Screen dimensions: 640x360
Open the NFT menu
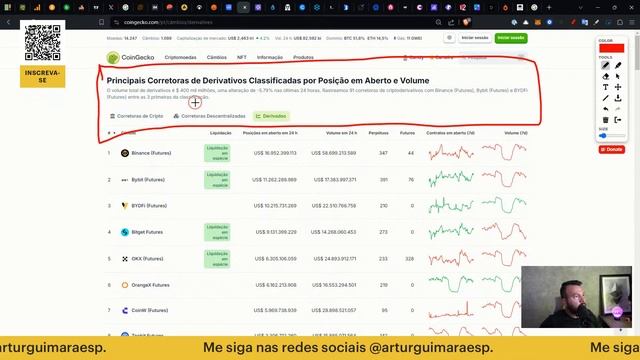click(242, 58)
